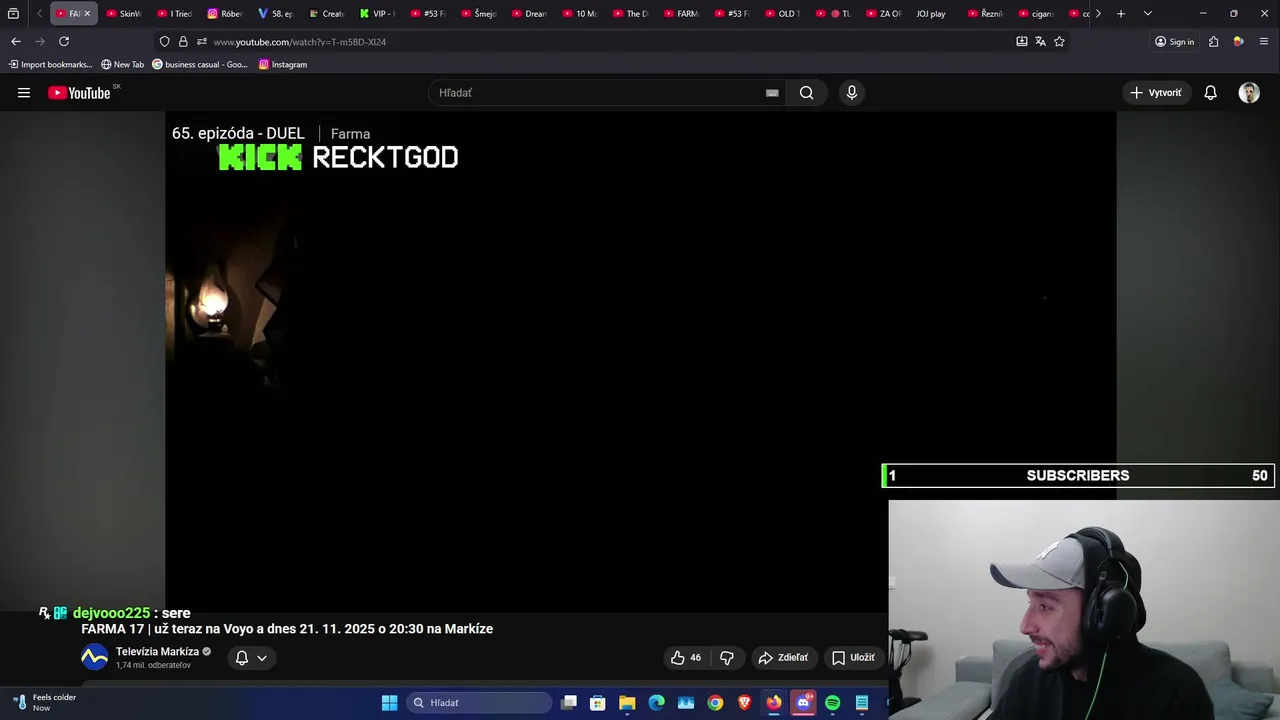Screen dimensions: 1280x720
Task: Open the Microsoft Store taskbar icon
Action: coord(598,703)
